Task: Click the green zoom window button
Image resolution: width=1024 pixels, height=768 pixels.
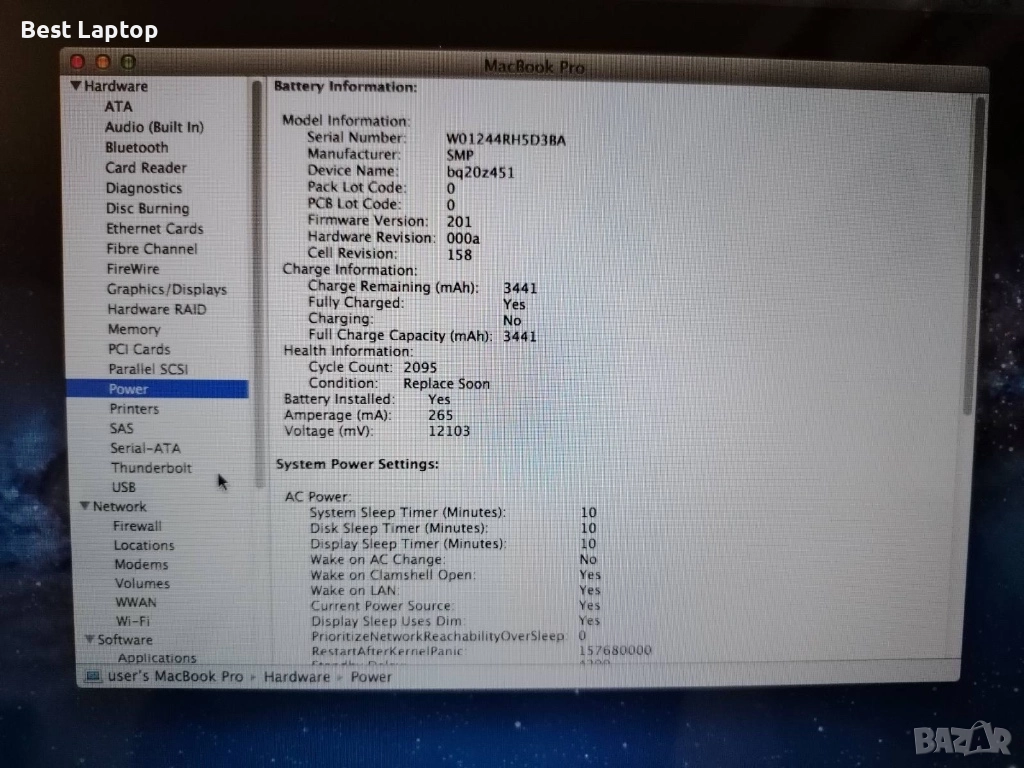Action: [x=128, y=63]
